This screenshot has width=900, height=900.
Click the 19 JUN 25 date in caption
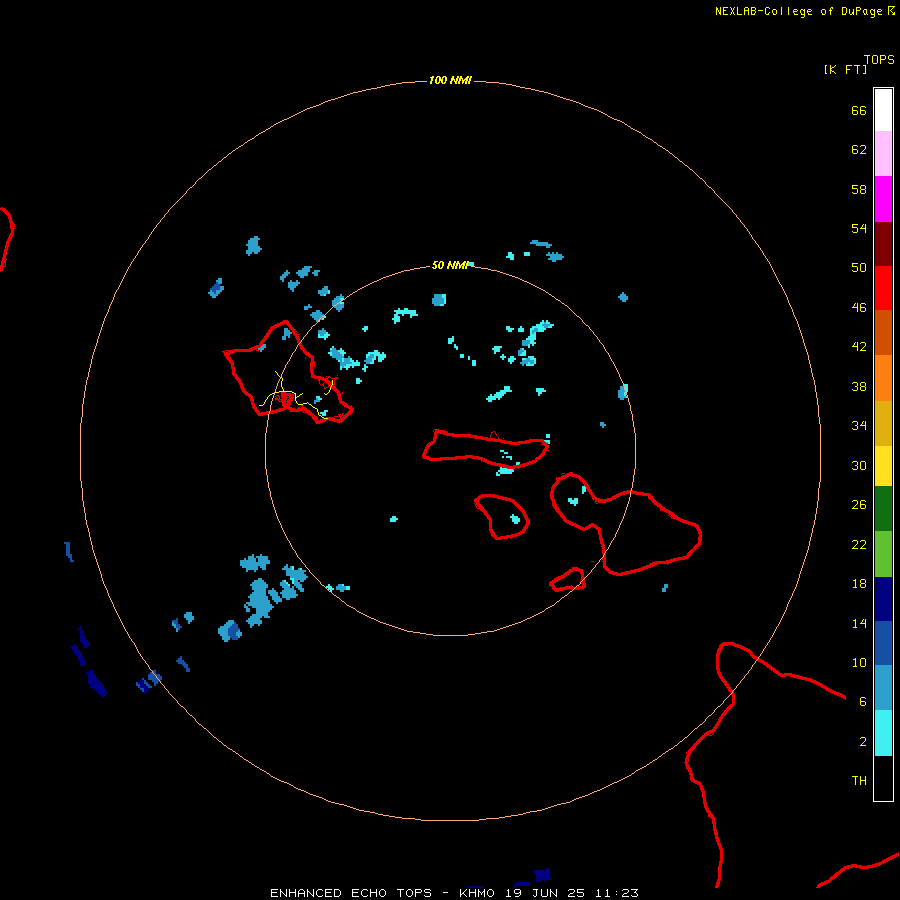(x=545, y=893)
